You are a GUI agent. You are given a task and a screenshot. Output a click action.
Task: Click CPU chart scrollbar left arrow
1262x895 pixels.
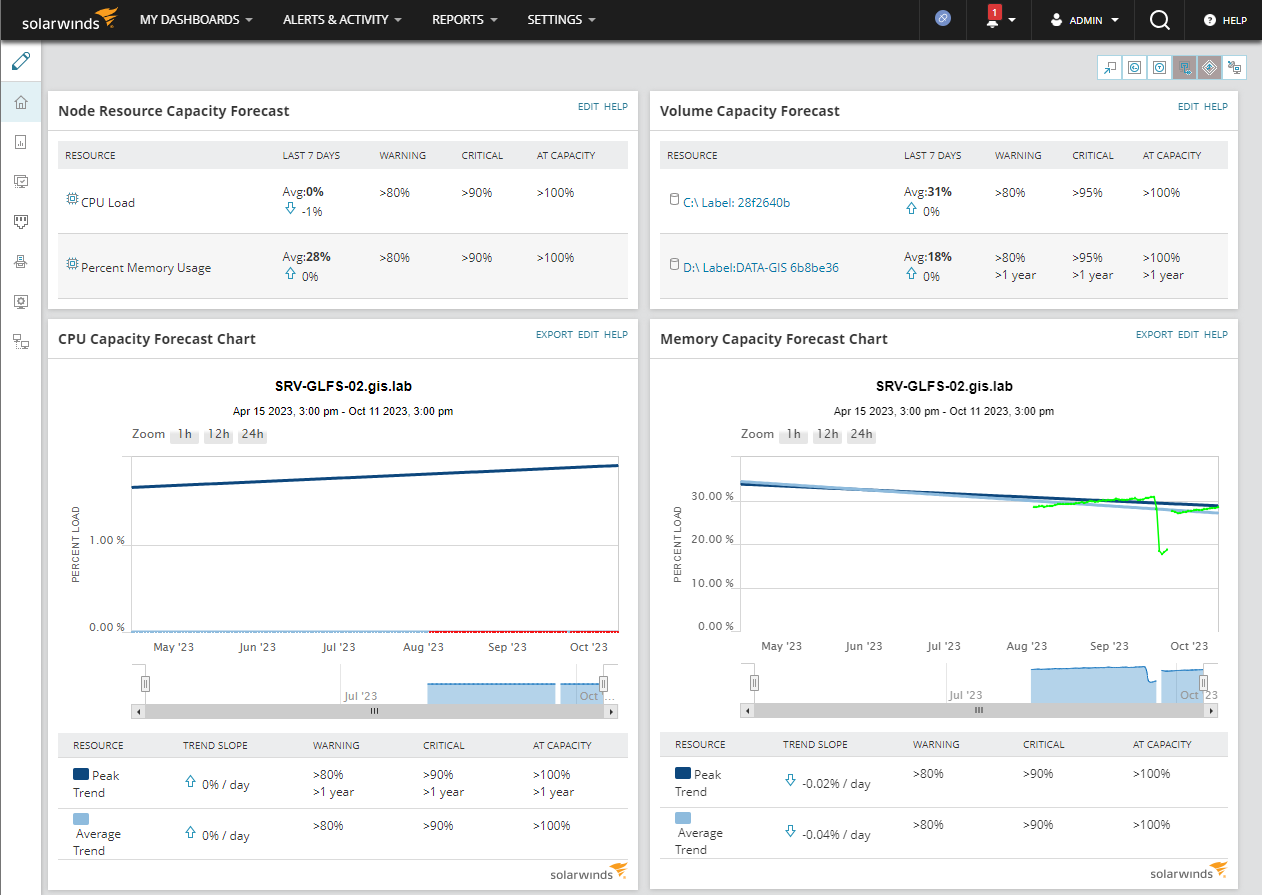pyautogui.click(x=138, y=711)
